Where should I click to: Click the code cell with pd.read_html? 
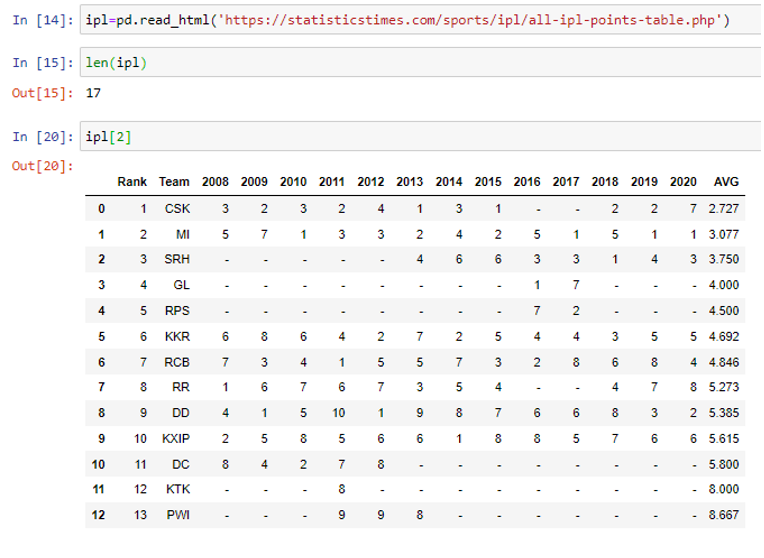[x=421, y=20]
